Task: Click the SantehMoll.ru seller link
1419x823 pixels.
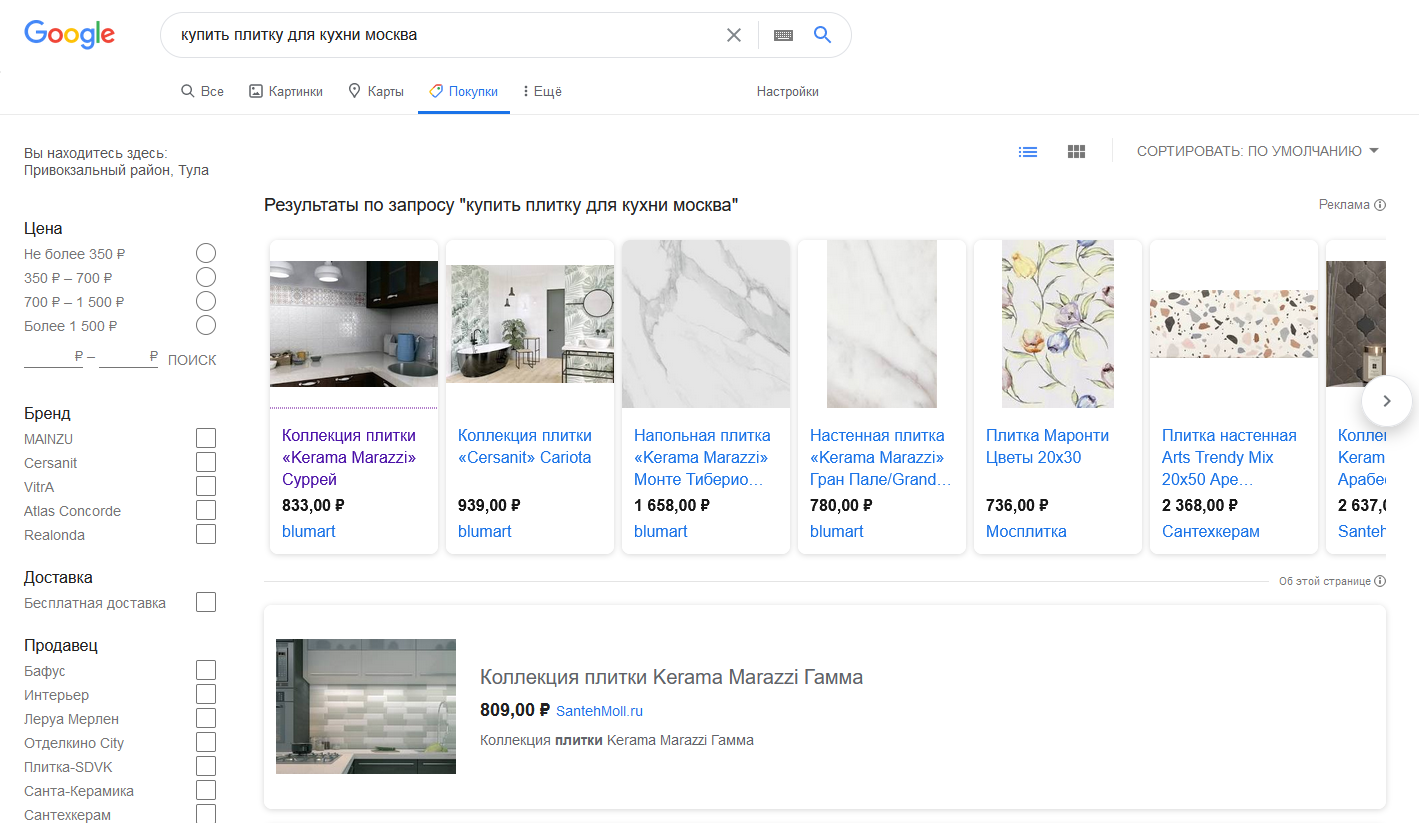Action: point(599,711)
